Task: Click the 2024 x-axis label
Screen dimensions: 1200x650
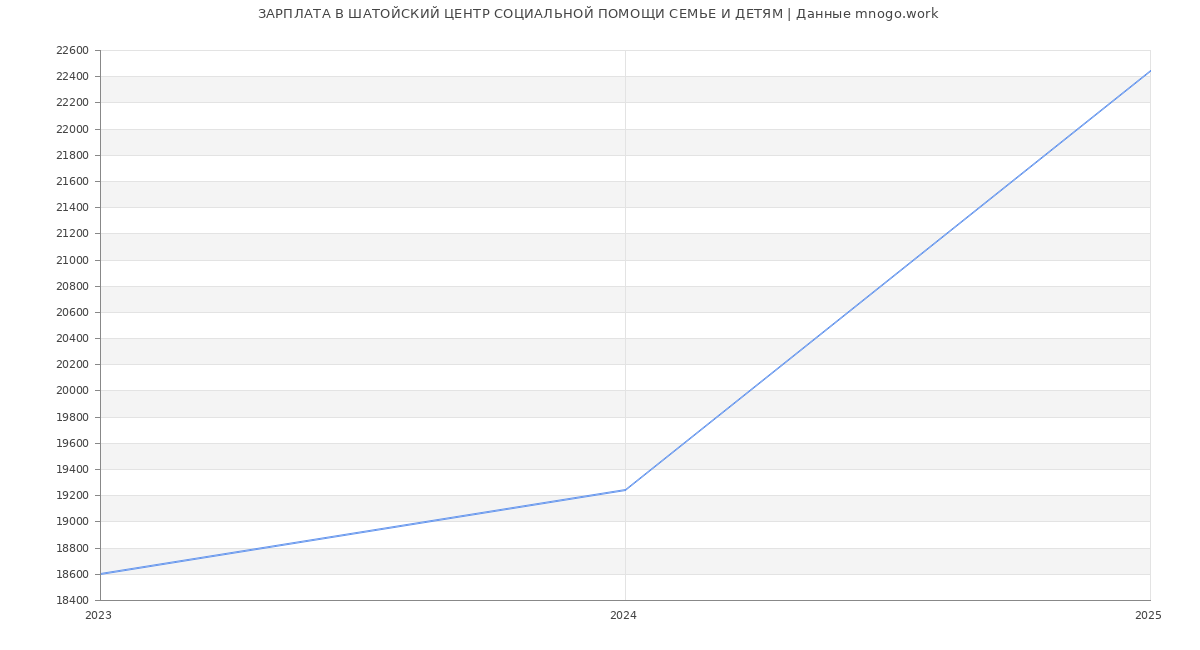Action: (623, 616)
